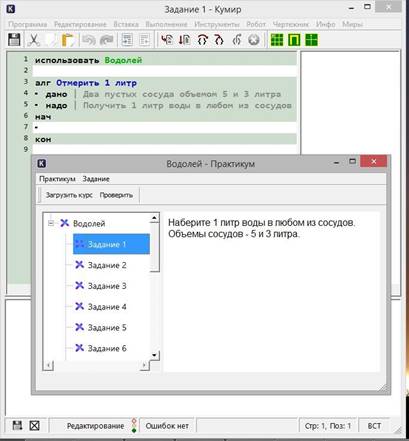The image size is (409, 441).
Task: Click the save icon in bottom status bar
Action: [17, 425]
